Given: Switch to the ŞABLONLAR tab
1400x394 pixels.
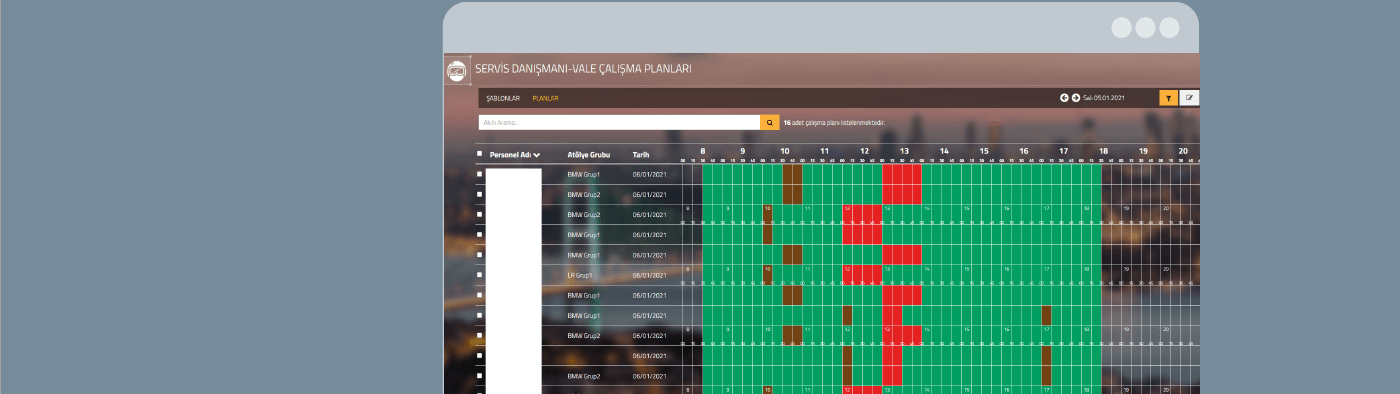Looking at the screenshot, I should click(x=503, y=98).
